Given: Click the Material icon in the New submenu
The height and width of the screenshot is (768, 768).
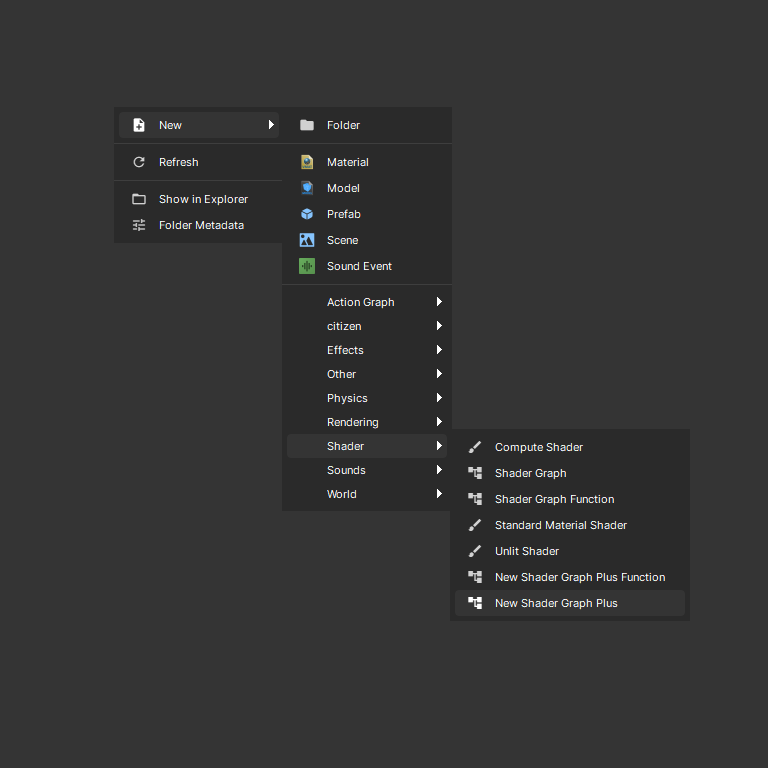Looking at the screenshot, I should [x=307, y=162].
